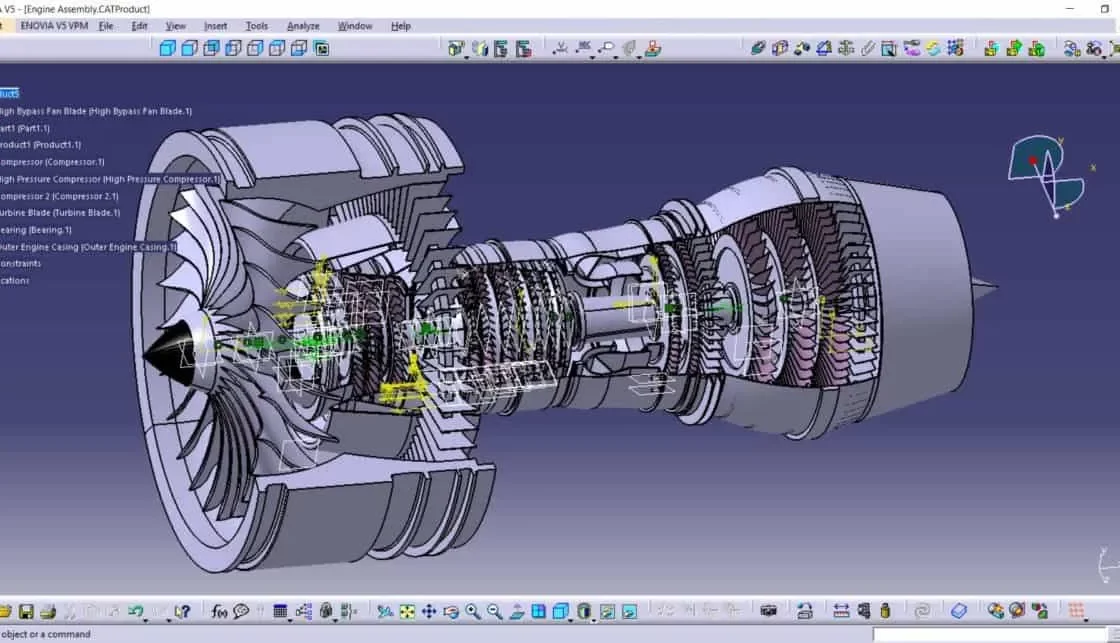Click the last cube icon with dark square
The image size is (1120, 643).
click(x=321, y=49)
